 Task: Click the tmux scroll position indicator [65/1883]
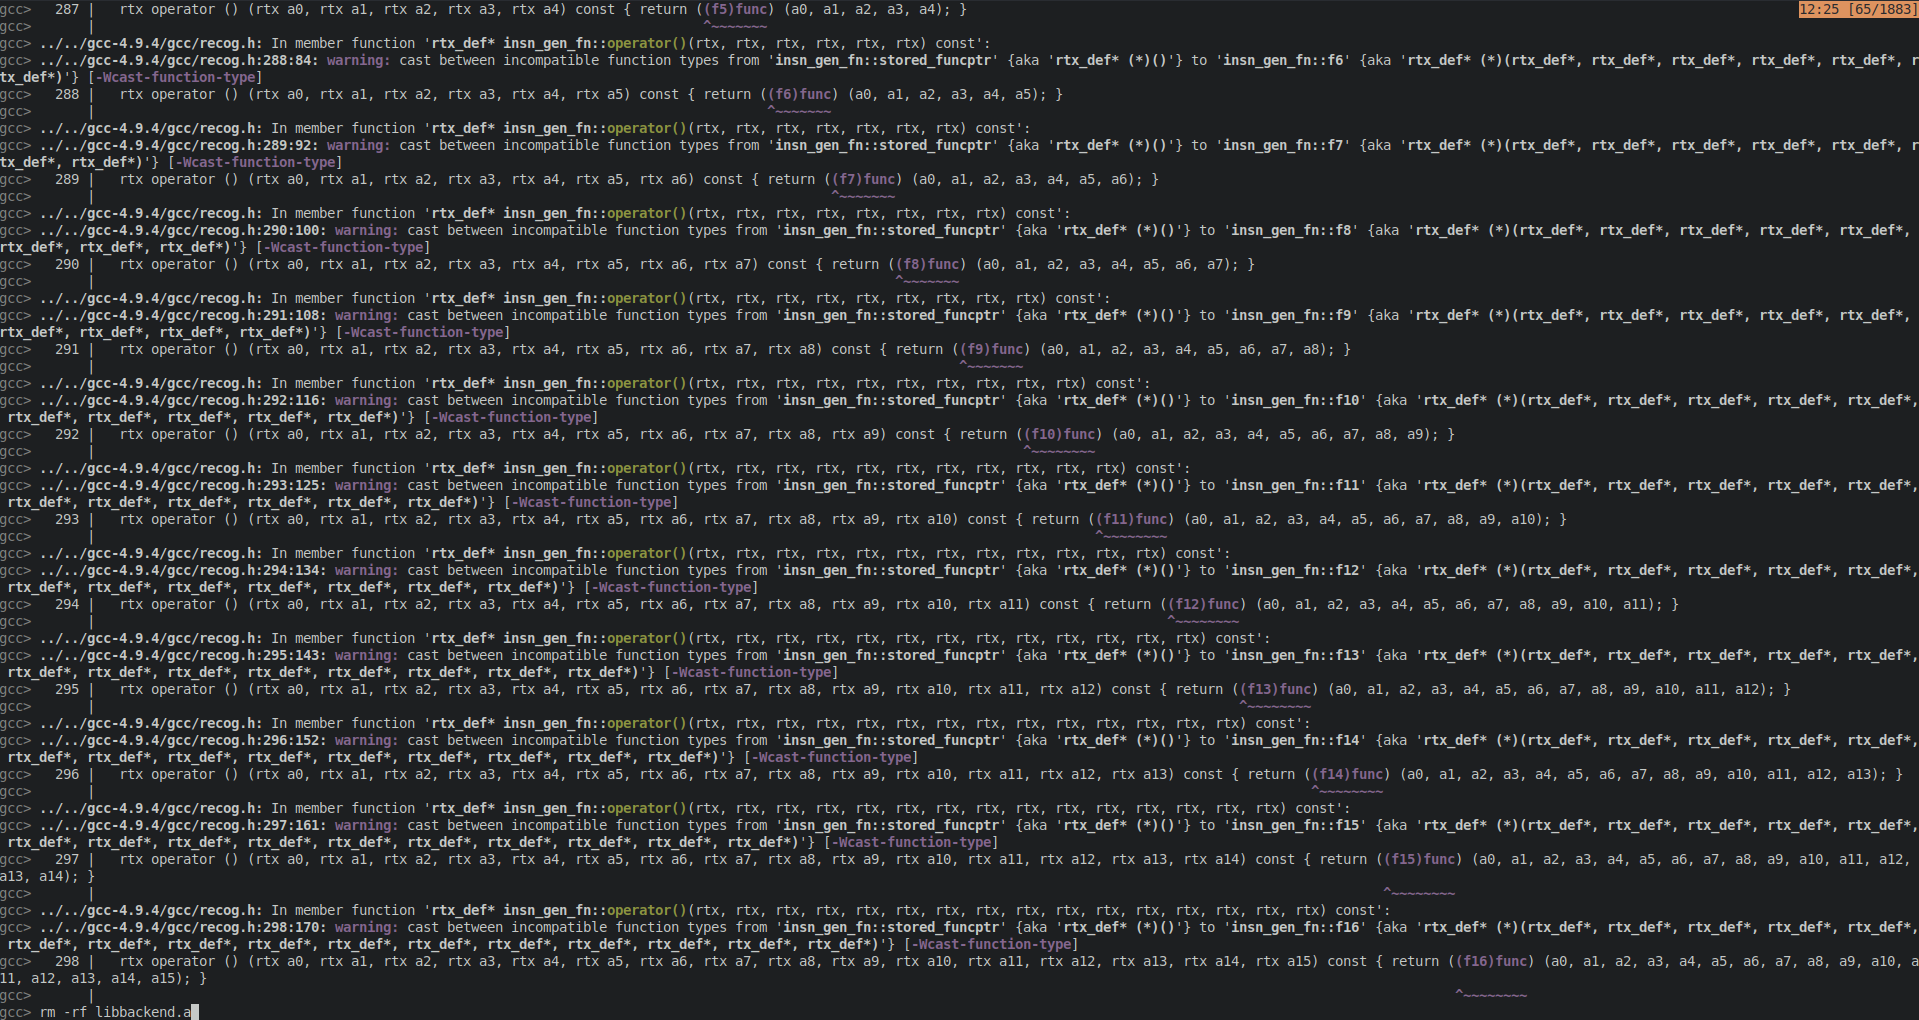pyautogui.click(x=1857, y=9)
